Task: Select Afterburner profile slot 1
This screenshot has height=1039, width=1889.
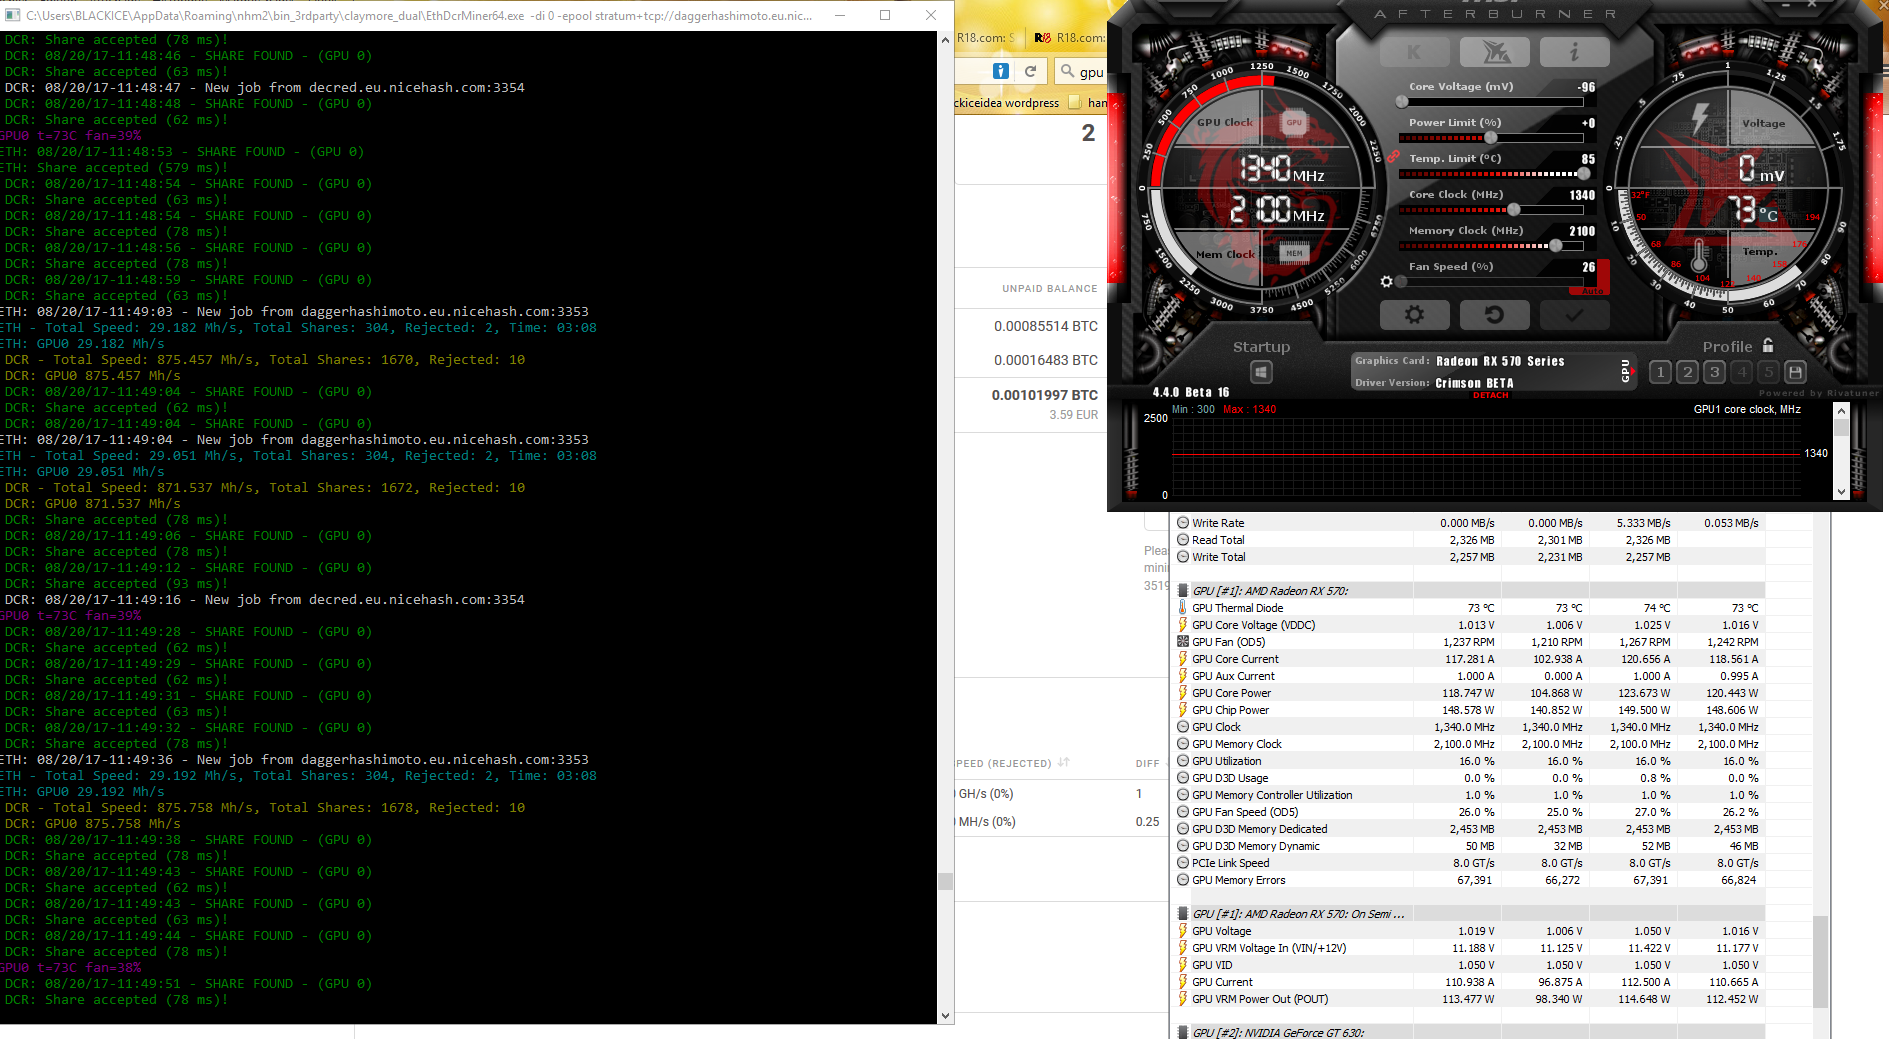Action: [x=1659, y=371]
